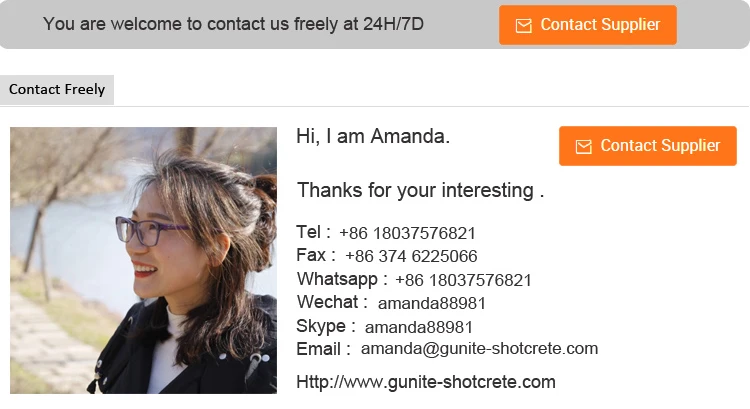This screenshot has height=409, width=750.
Task: Click envelope icon beside Amanda's greeting
Action: [x=583, y=147]
